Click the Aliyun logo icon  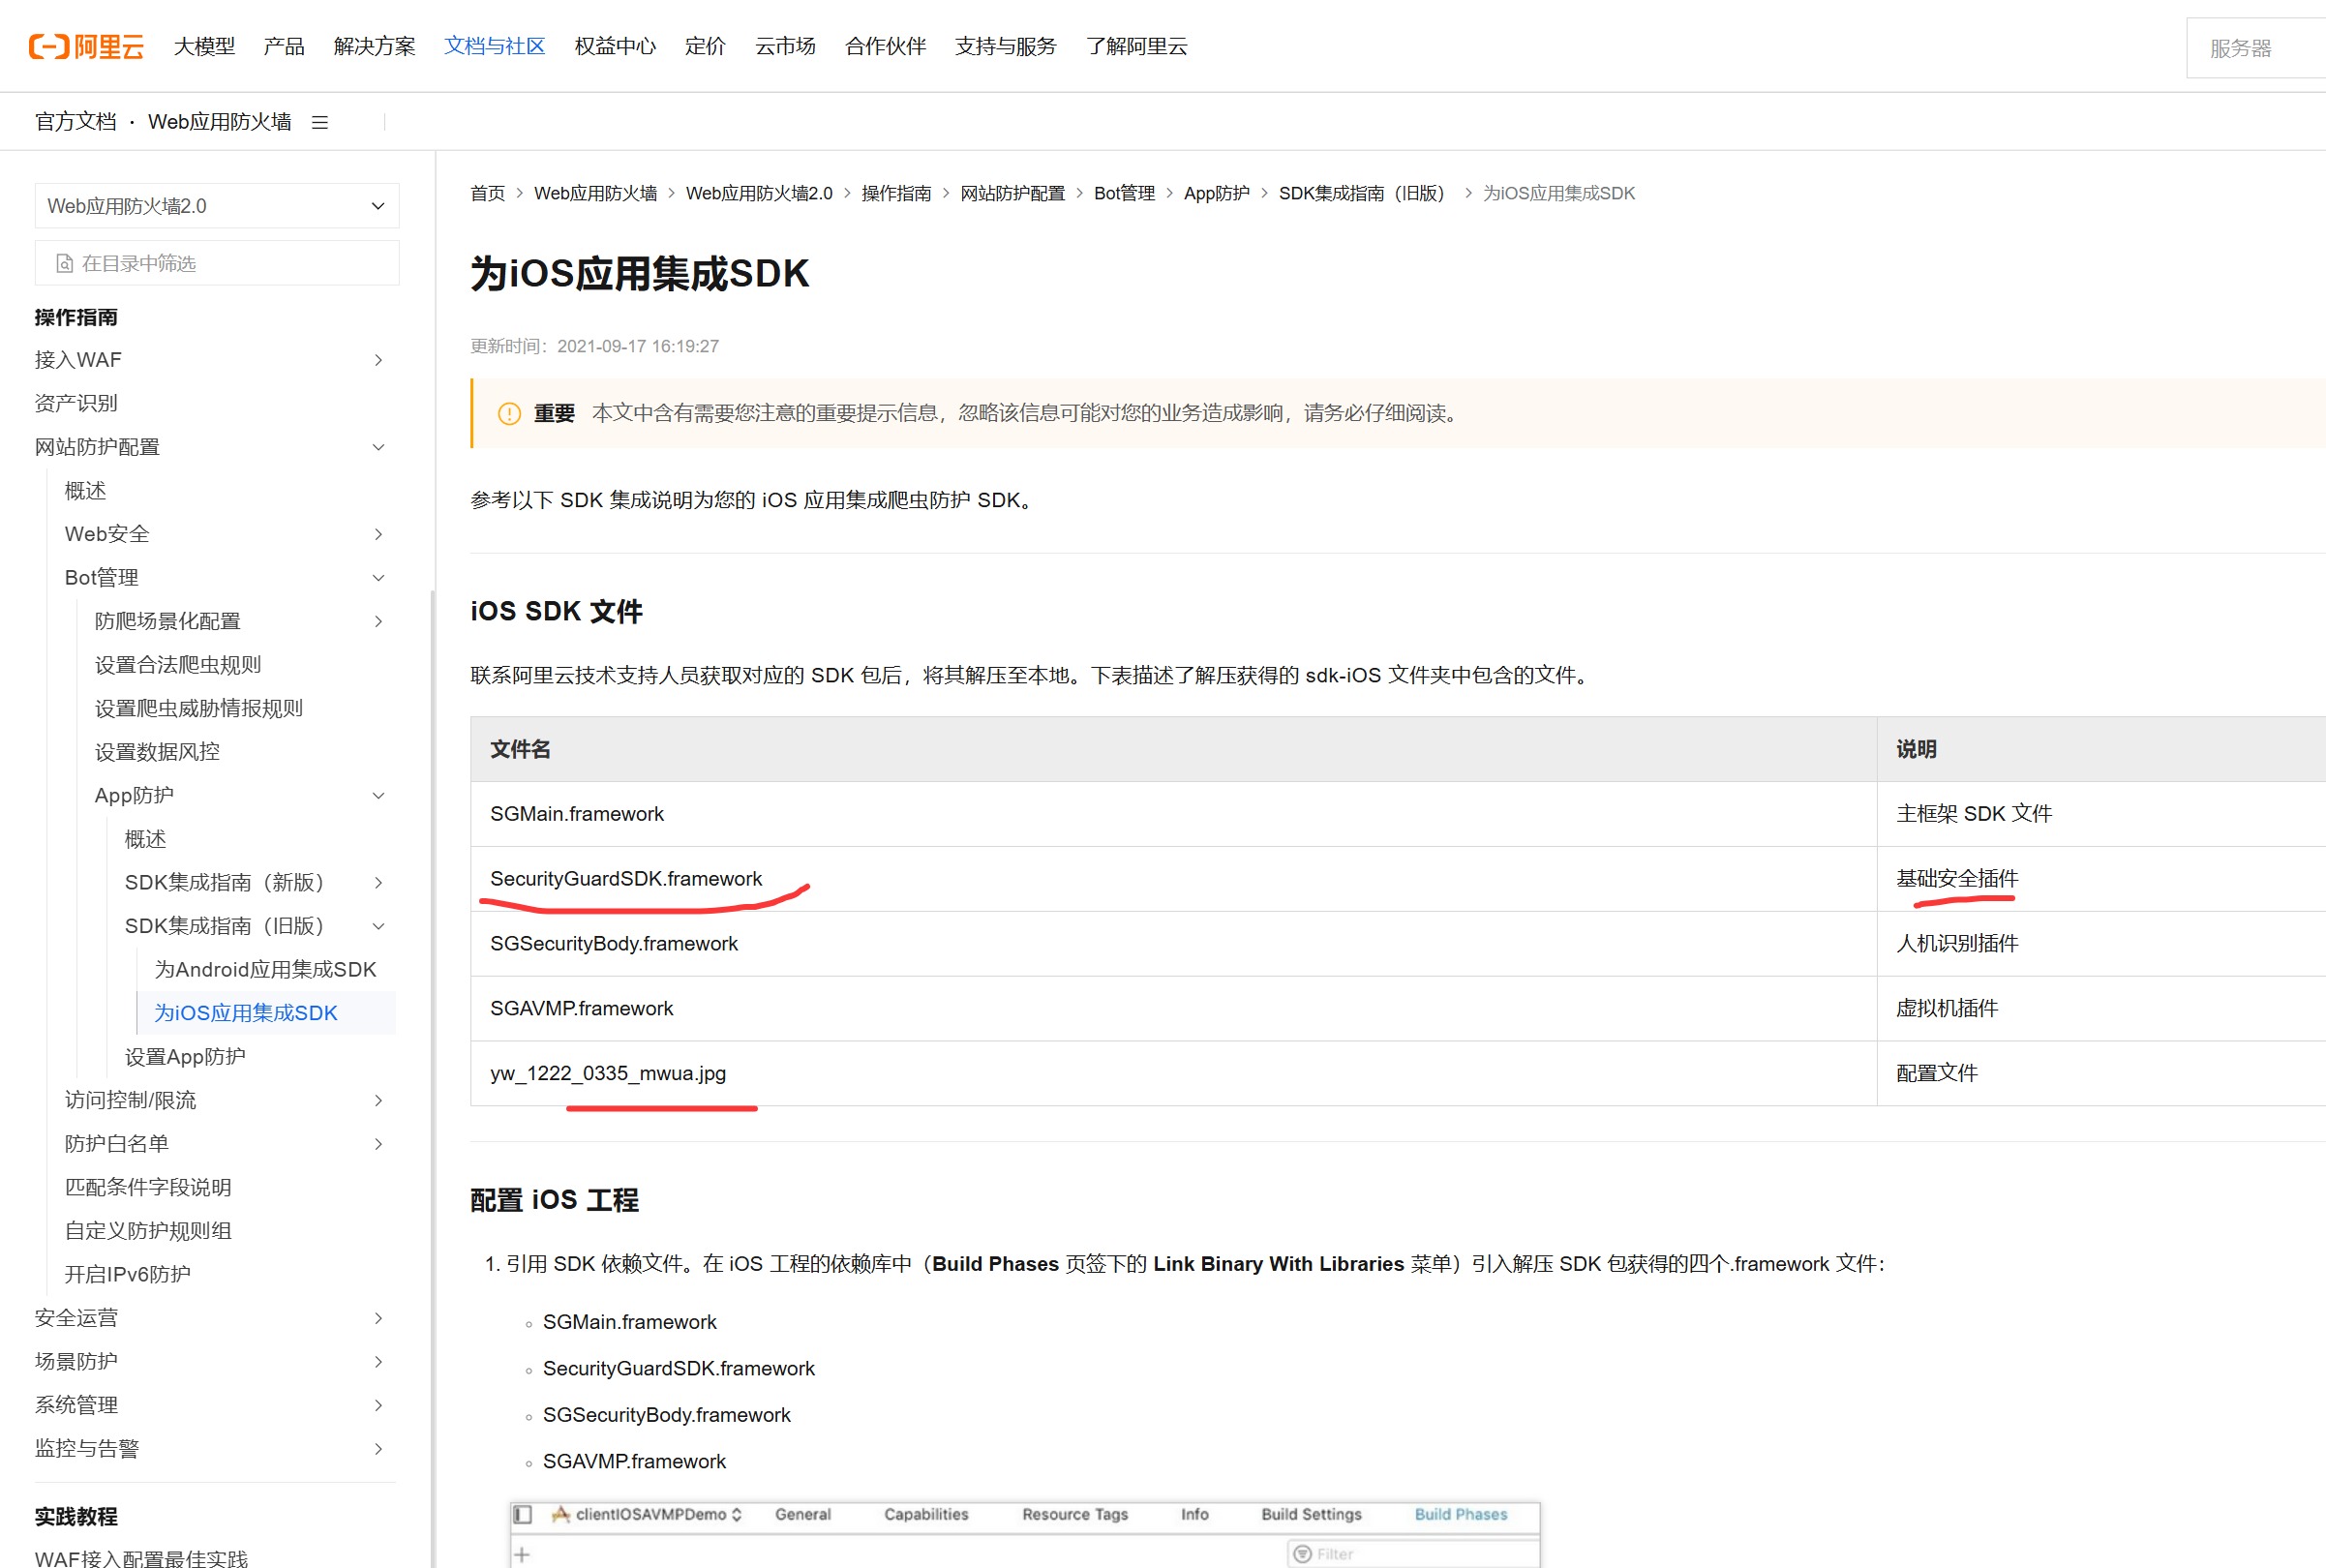pos(50,46)
